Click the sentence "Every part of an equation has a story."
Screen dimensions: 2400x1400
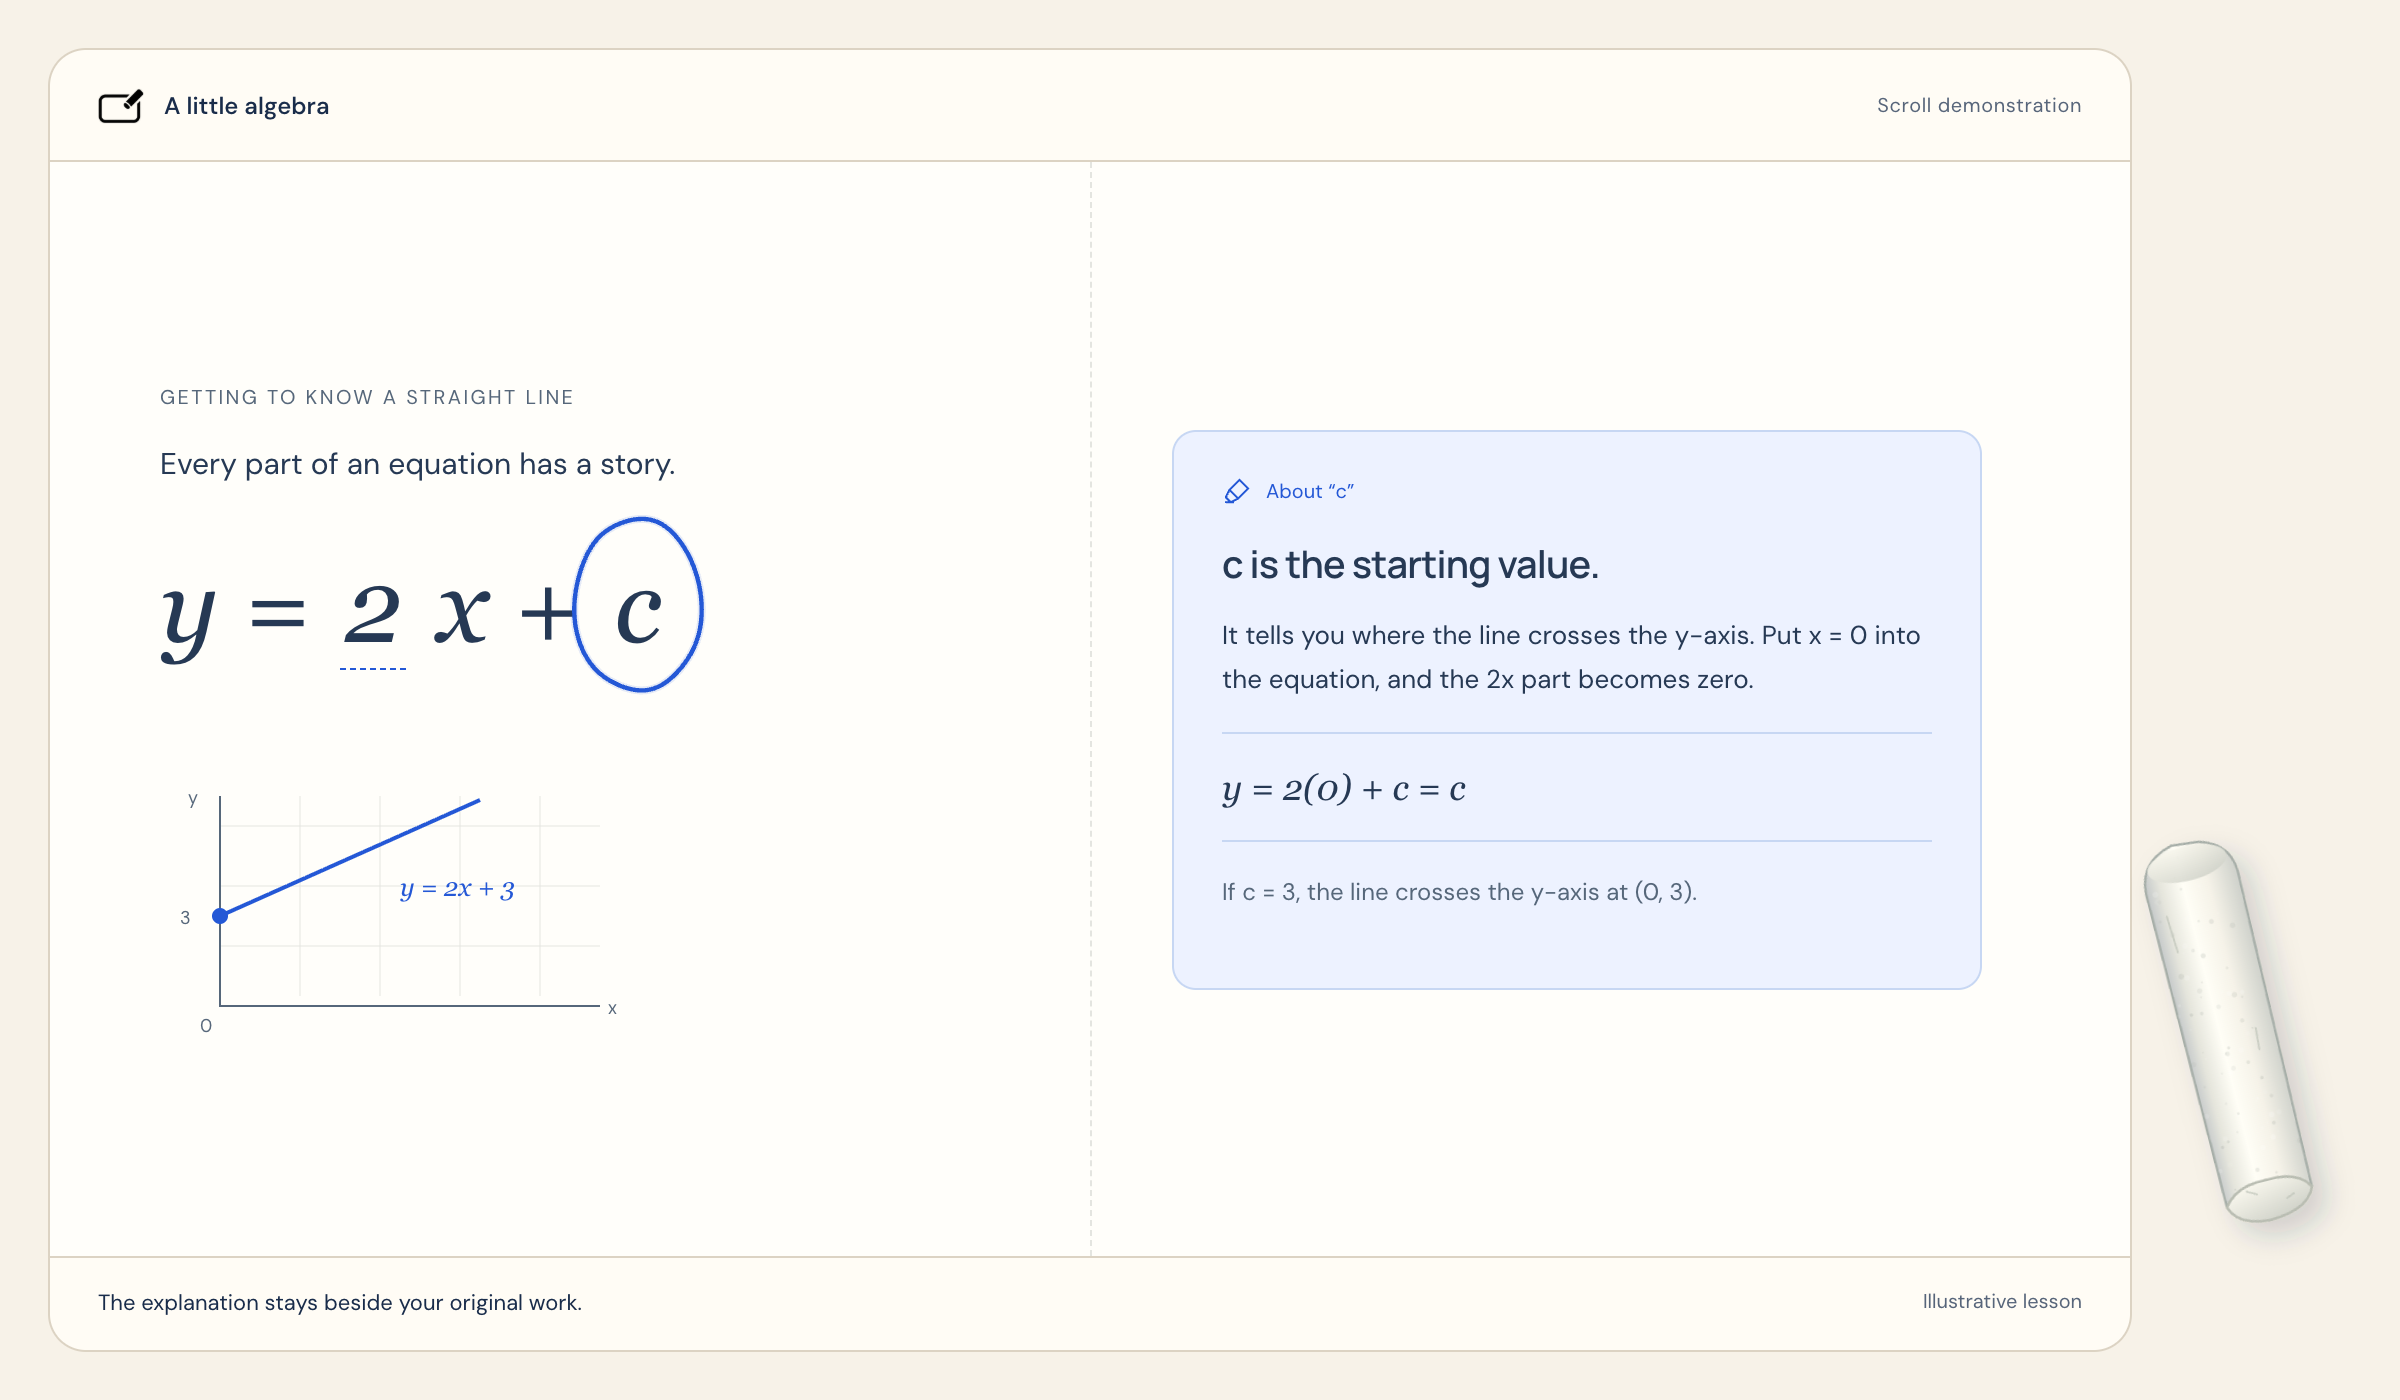pyautogui.click(x=417, y=464)
